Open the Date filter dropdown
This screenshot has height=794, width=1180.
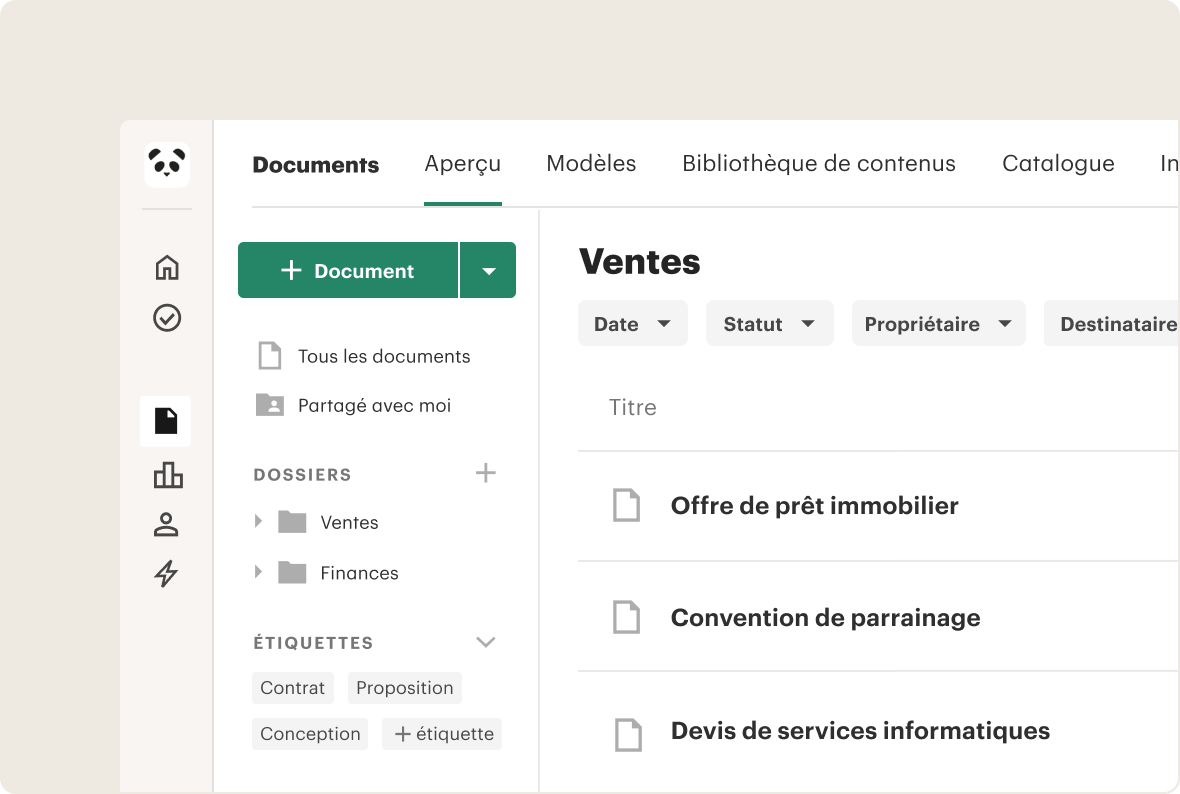click(x=633, y=324)
